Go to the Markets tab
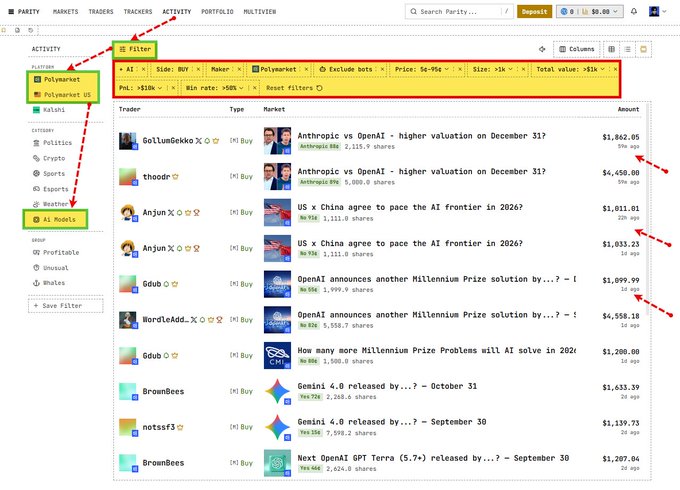This screenshot has width=680, height=490. [65, 12]
